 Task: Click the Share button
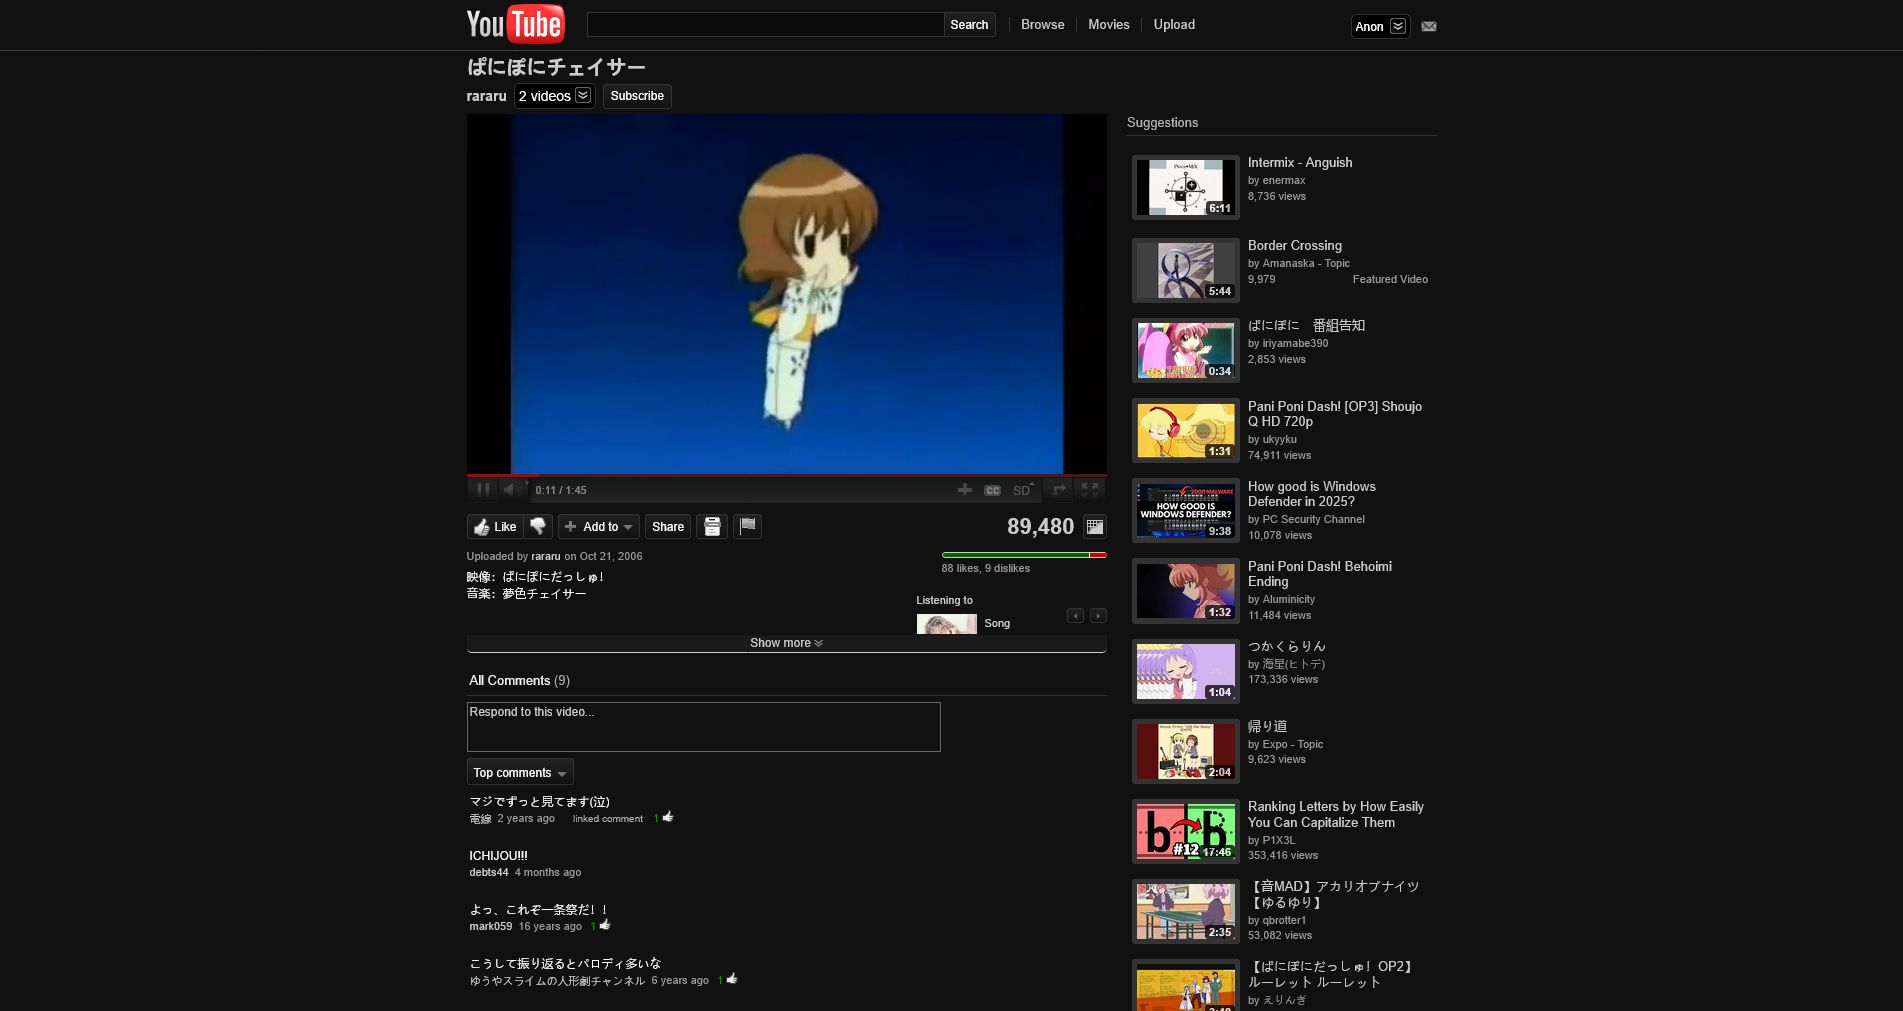click(x=668, y=526)
